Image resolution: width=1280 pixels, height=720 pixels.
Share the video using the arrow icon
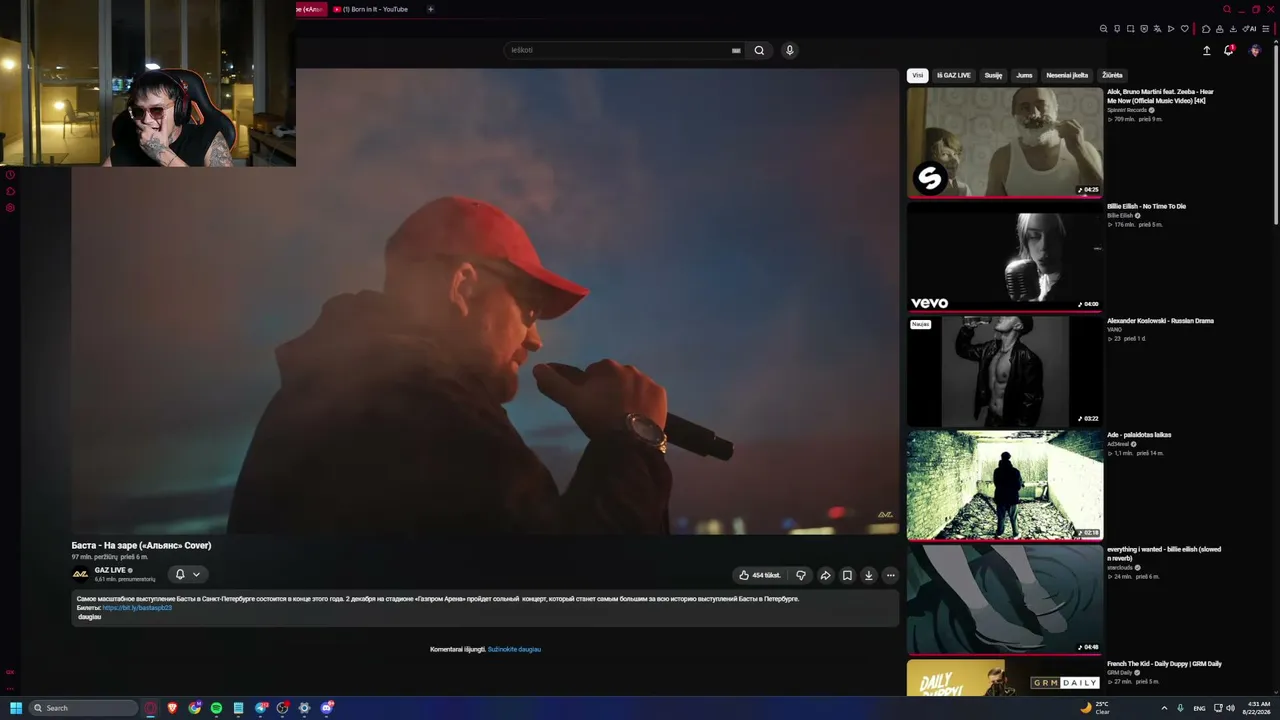(x=825, y=575)
